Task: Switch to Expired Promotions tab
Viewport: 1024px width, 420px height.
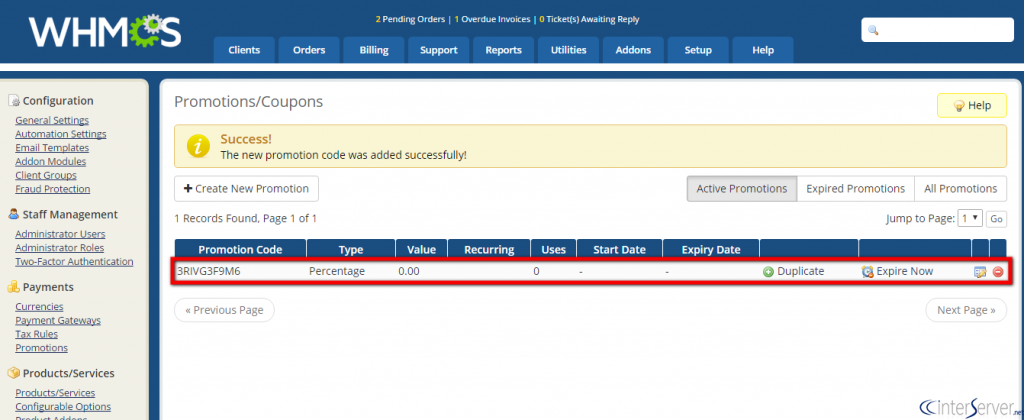Action: [856, 189]
